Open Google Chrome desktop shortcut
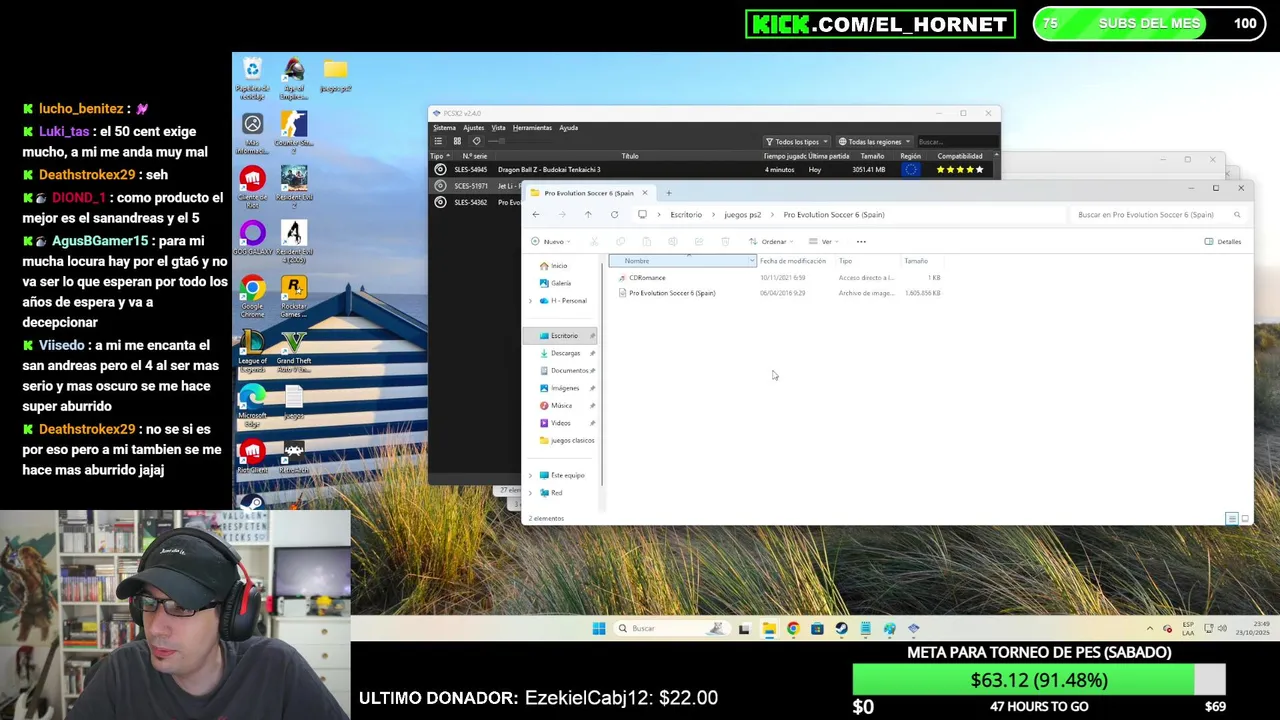This screenshot has width=1280, height=720. click(x=252, y=297)
